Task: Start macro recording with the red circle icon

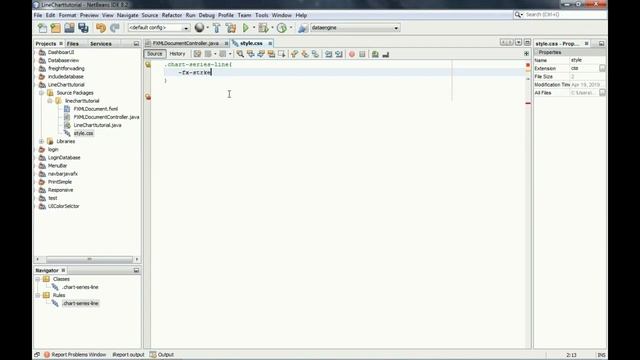Action: click(352, 54)
